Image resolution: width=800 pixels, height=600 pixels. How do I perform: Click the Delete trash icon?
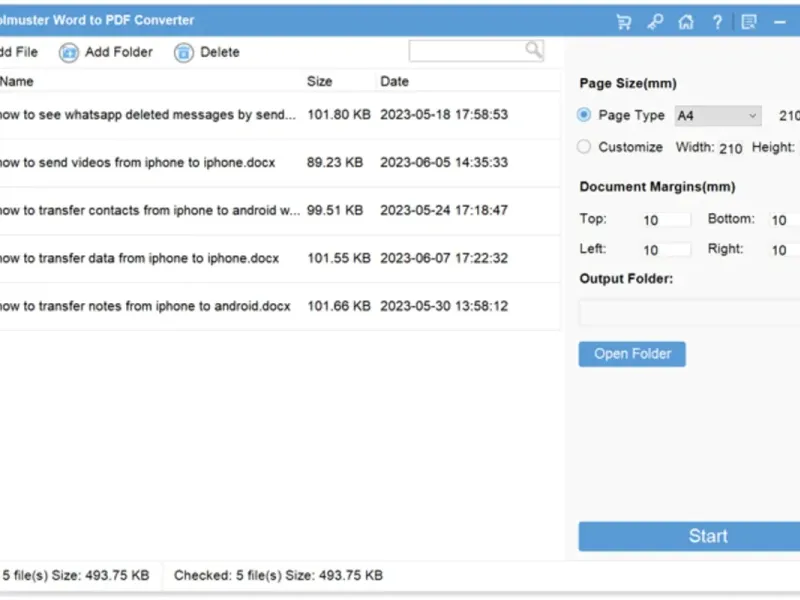(184, 52)
